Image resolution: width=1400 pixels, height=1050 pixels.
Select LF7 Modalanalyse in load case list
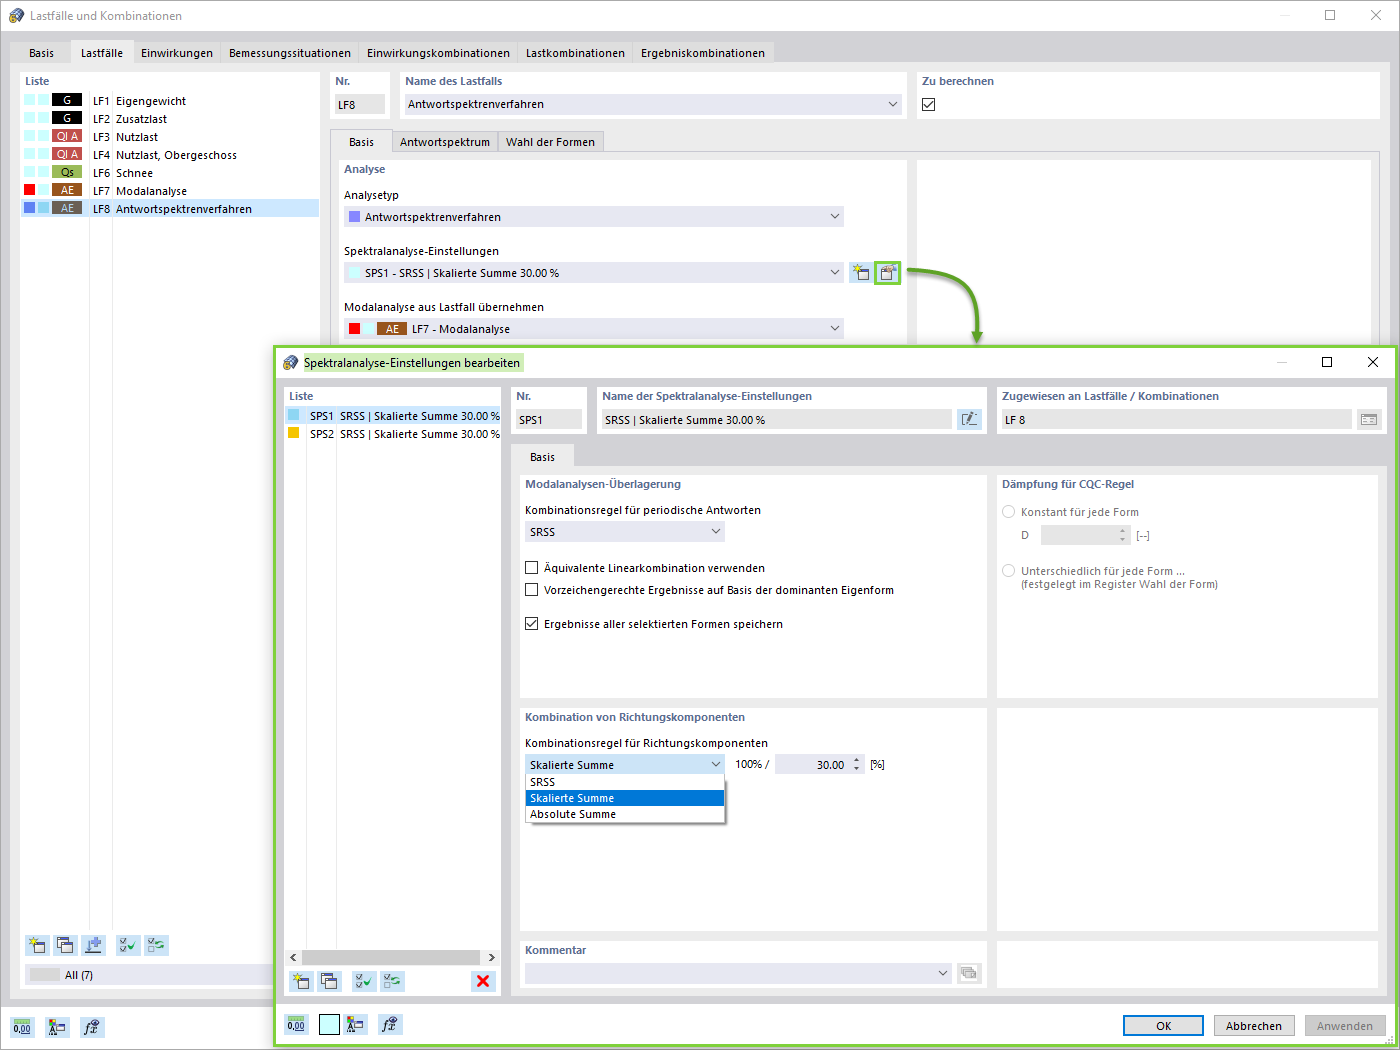(170, 191)
